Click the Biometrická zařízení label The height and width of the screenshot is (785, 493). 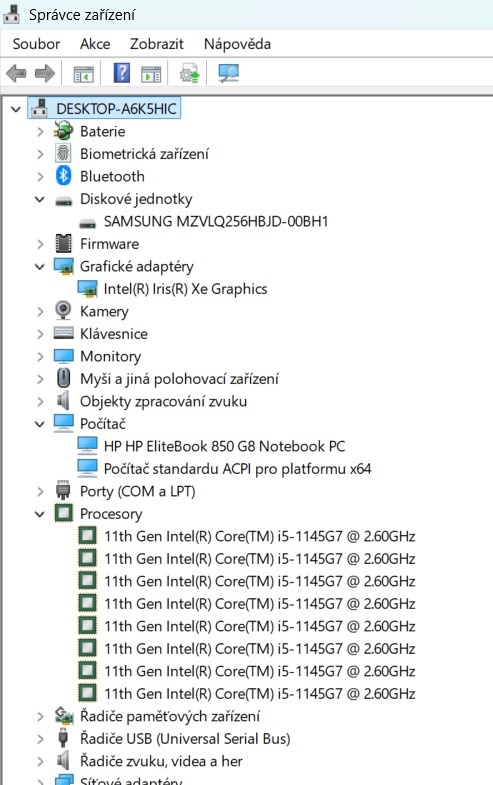click(144, 154)
